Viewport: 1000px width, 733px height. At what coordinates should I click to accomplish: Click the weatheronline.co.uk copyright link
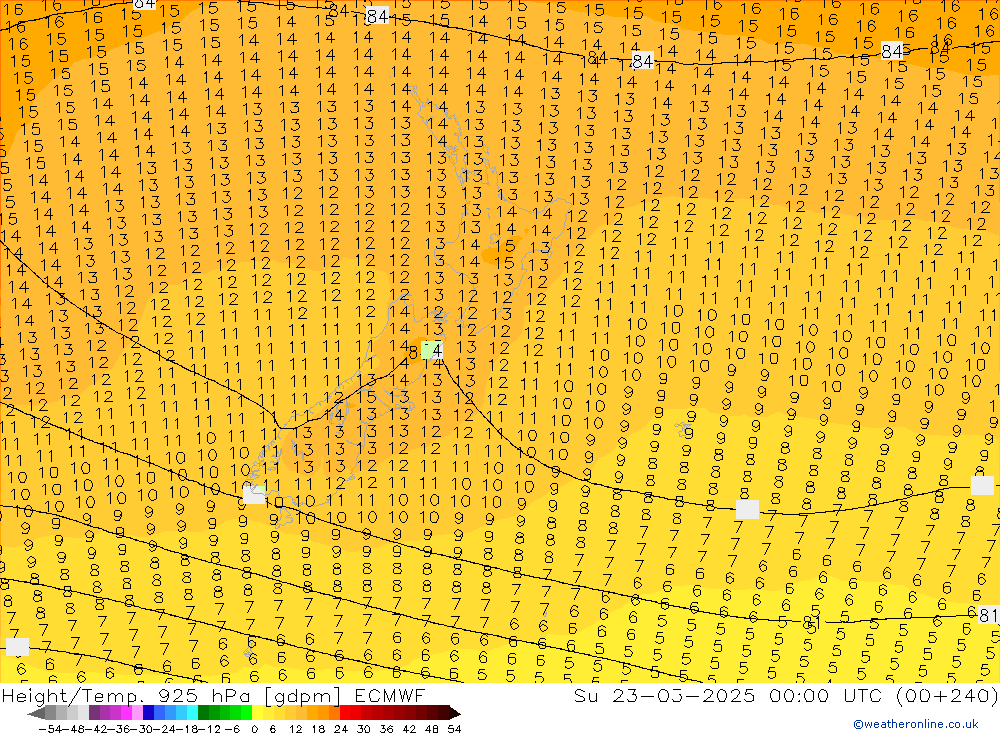pyautogui.click(x=916, y=724)
